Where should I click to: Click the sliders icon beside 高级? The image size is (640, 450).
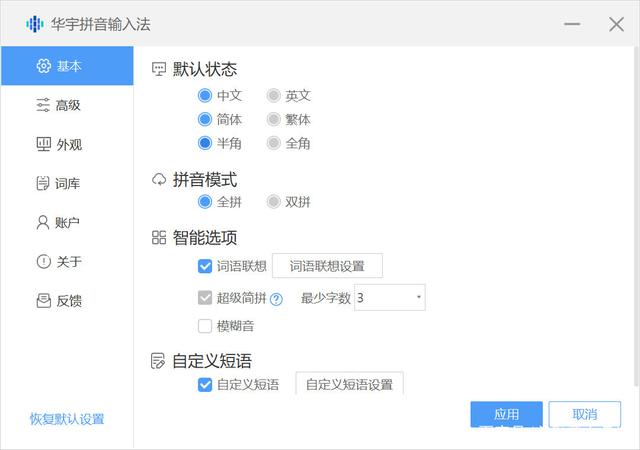[43, 105]
